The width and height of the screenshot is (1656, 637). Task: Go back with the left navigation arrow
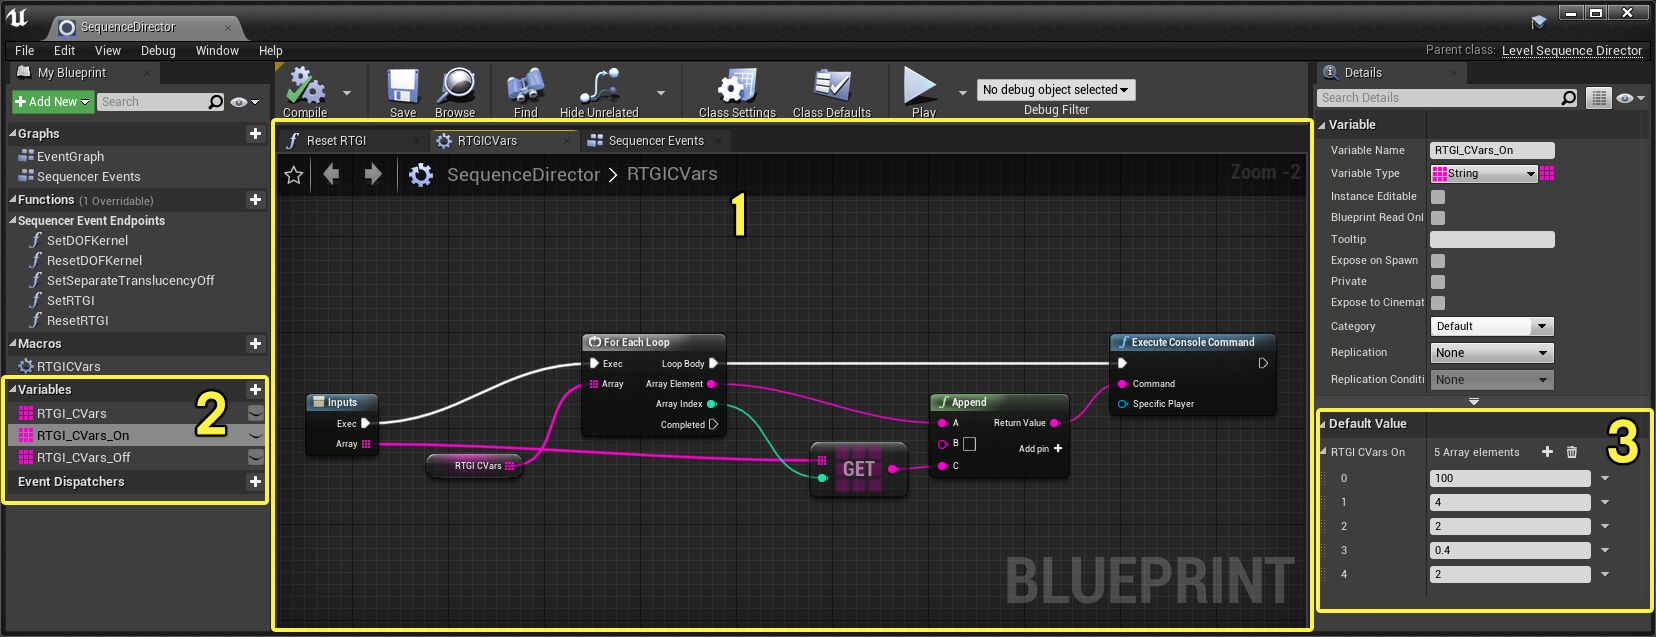[x=331, y=175]
